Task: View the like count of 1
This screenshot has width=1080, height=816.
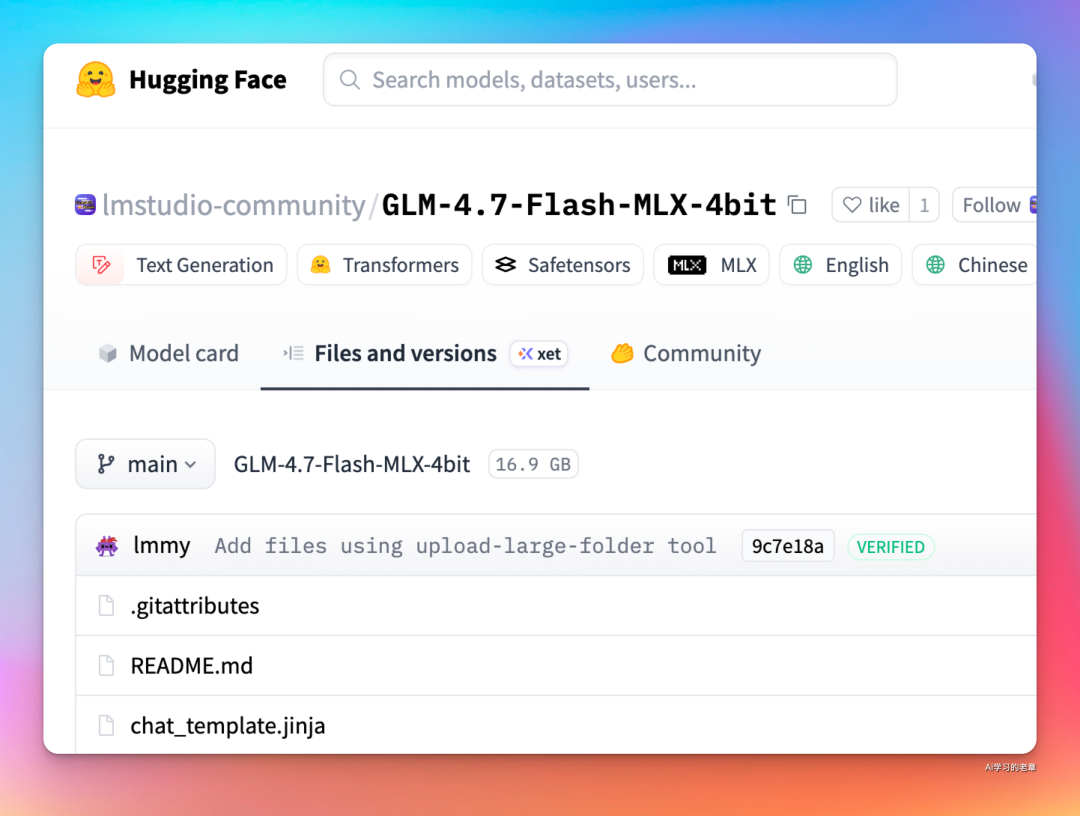Action: (924, 205)
